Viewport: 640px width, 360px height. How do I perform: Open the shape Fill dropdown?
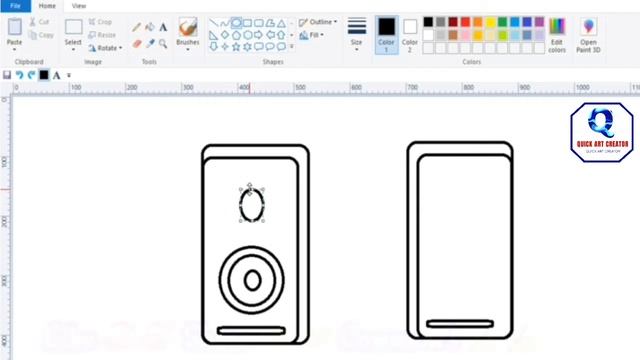(x=311, y=36)
